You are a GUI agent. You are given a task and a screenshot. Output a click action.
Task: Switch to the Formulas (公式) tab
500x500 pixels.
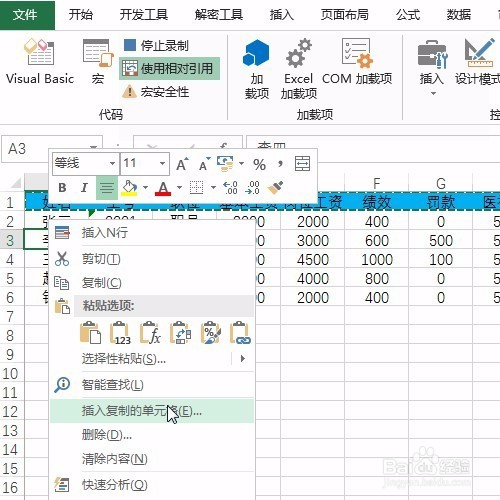click(408, 15)
